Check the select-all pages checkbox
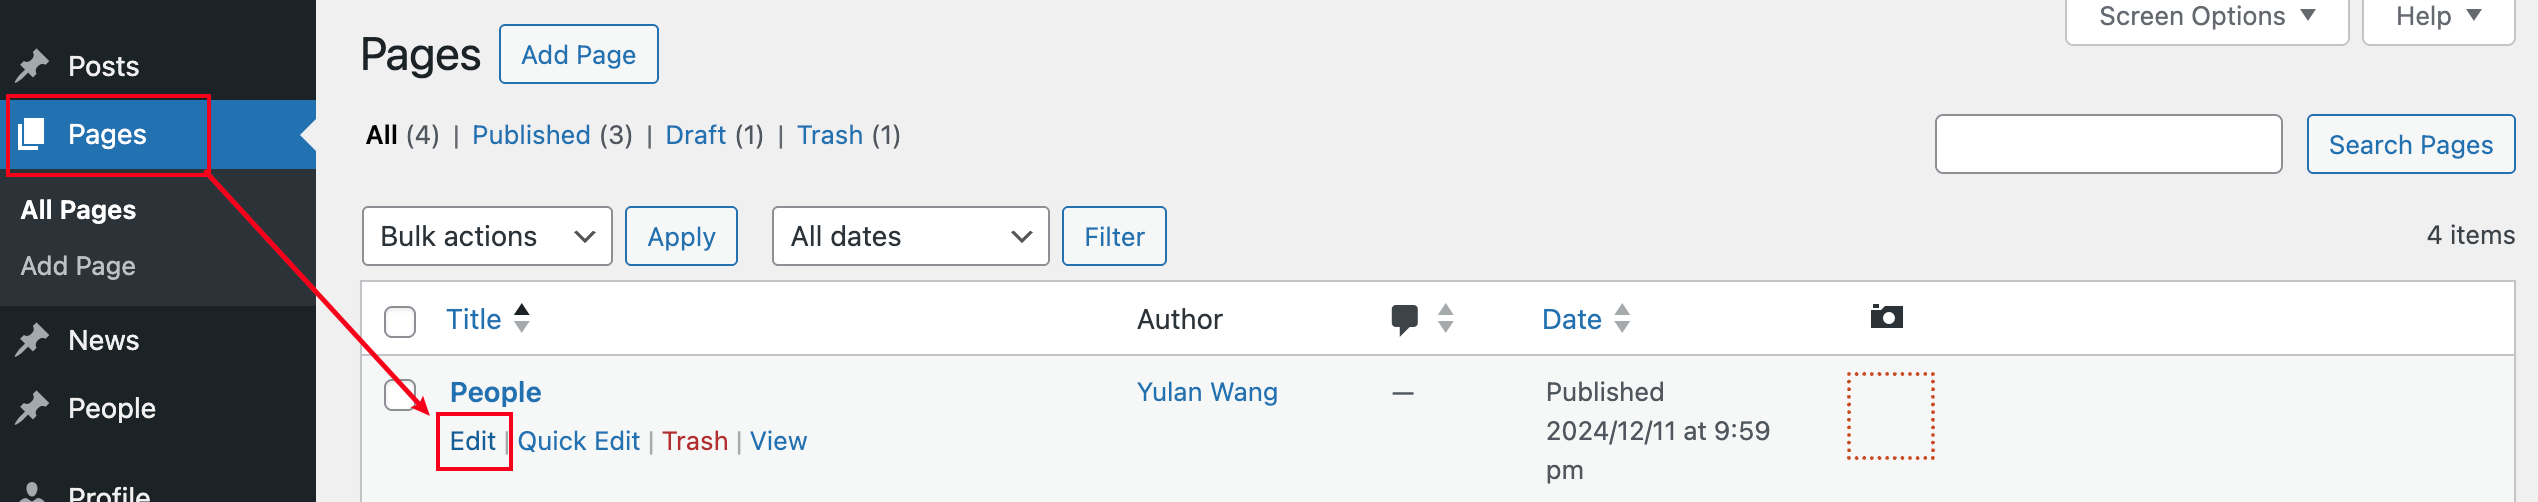The height and width of the screenshot is (502, 2538). tap(400, 321)
